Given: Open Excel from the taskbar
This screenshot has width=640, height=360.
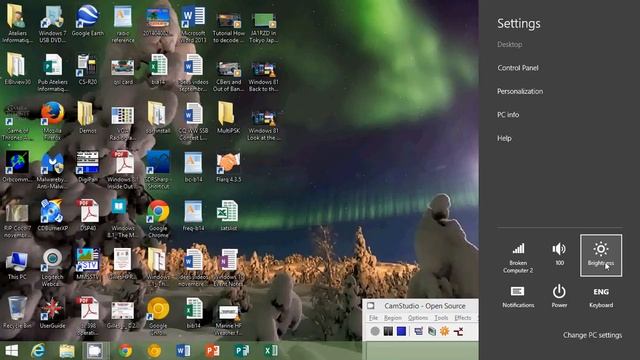Looking at the screenshot, I should 271,351.
